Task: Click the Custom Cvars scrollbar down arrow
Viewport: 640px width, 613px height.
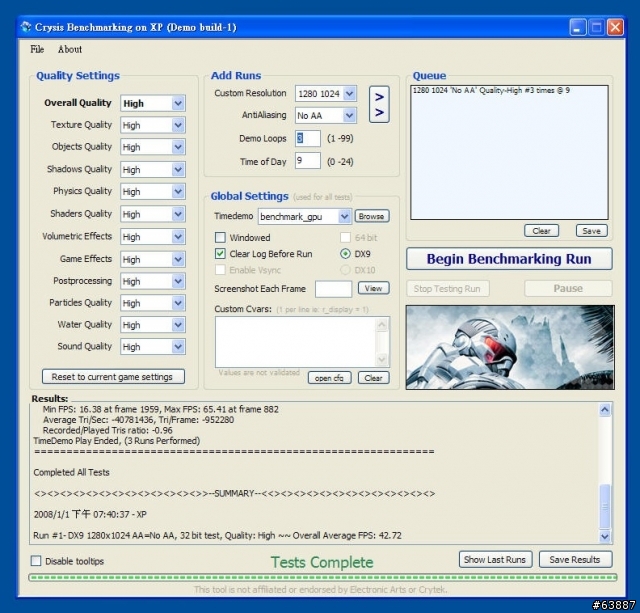Action: [382, 360]
